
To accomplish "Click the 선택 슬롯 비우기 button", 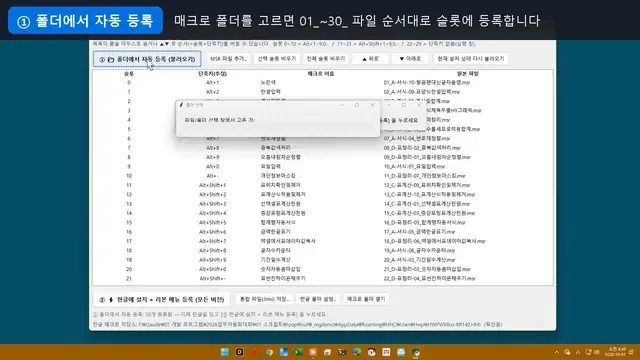I will coord(277,59).
